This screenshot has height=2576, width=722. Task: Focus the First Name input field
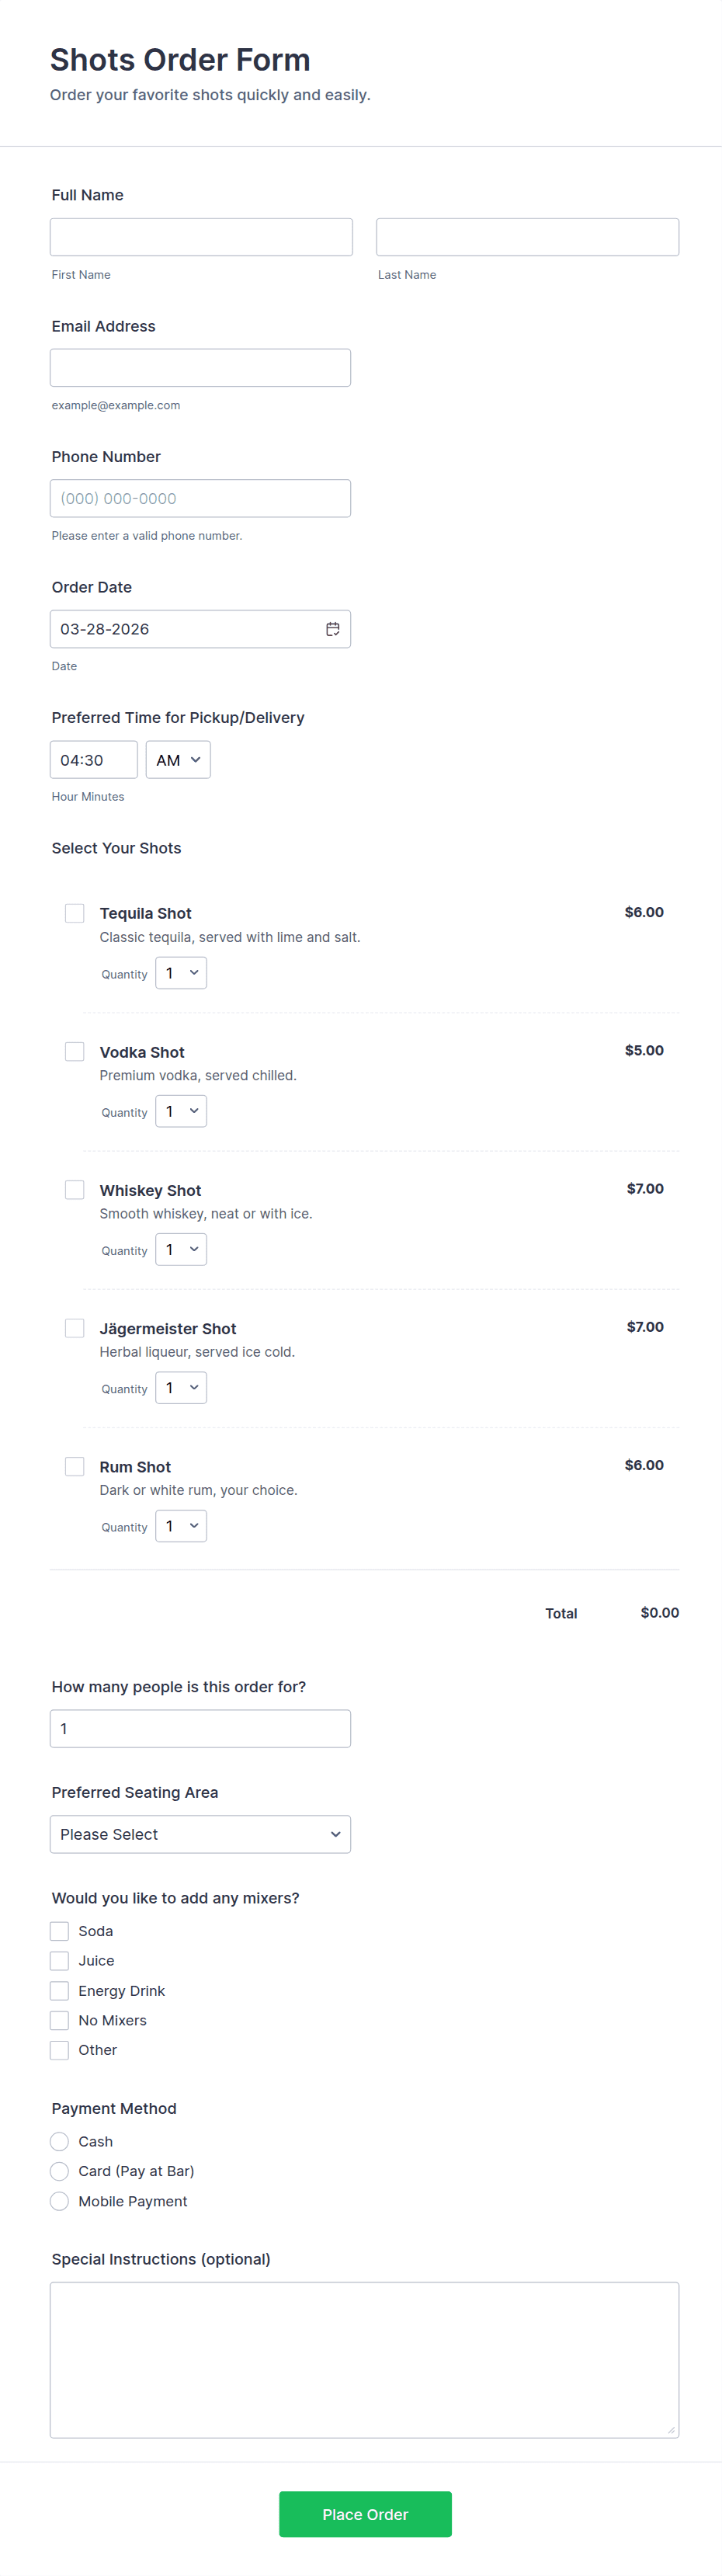[x=201, y=237]
